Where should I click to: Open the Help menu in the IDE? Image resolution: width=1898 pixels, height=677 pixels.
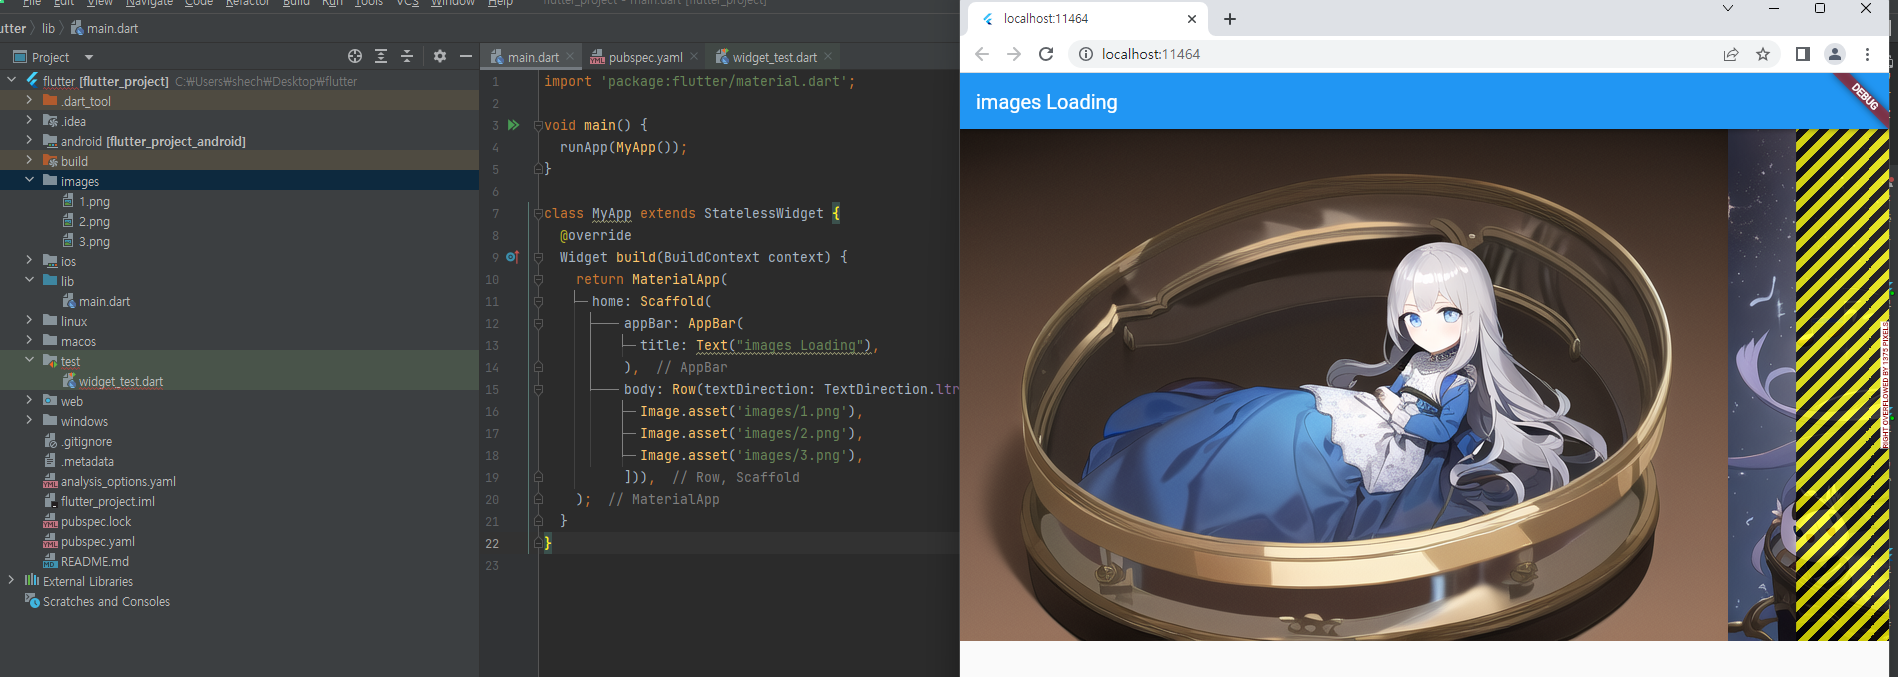(x=500, y=3)
